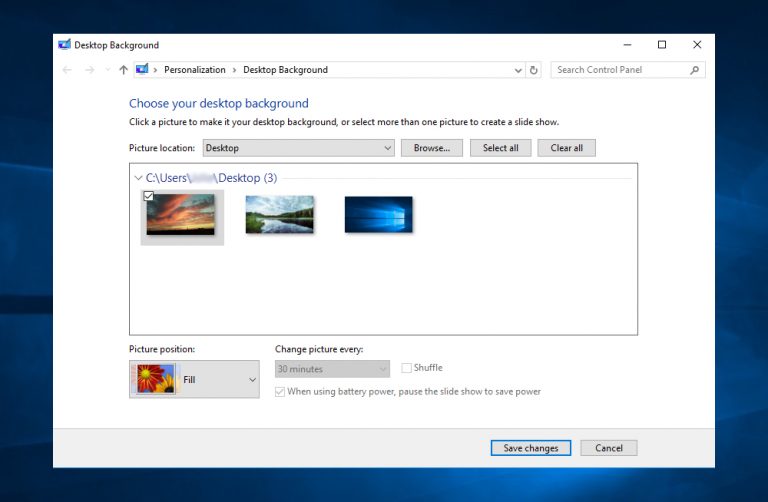Click the Desktop Background window title icon
The height and width of the screenshot is (502, 768).
(x=64, y=45)
